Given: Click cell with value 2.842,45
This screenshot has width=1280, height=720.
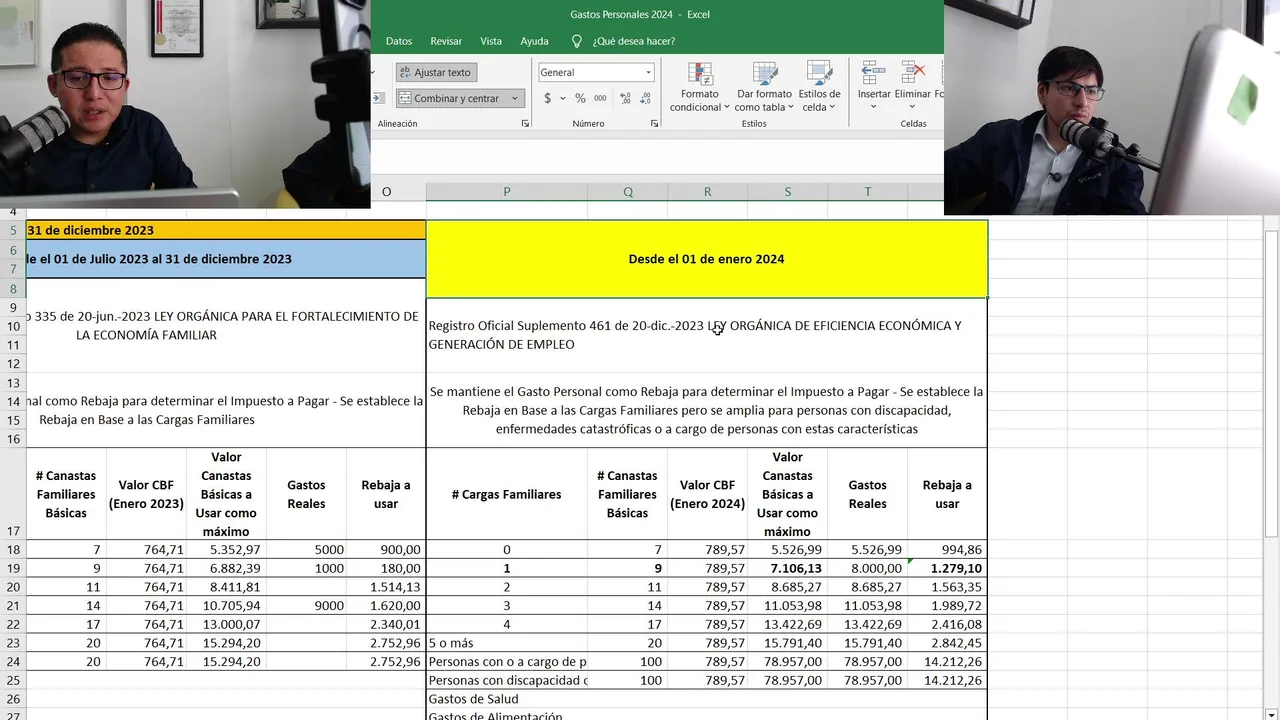Looking at the screenshot, I should pyautogui.click(x=947, y=643).
